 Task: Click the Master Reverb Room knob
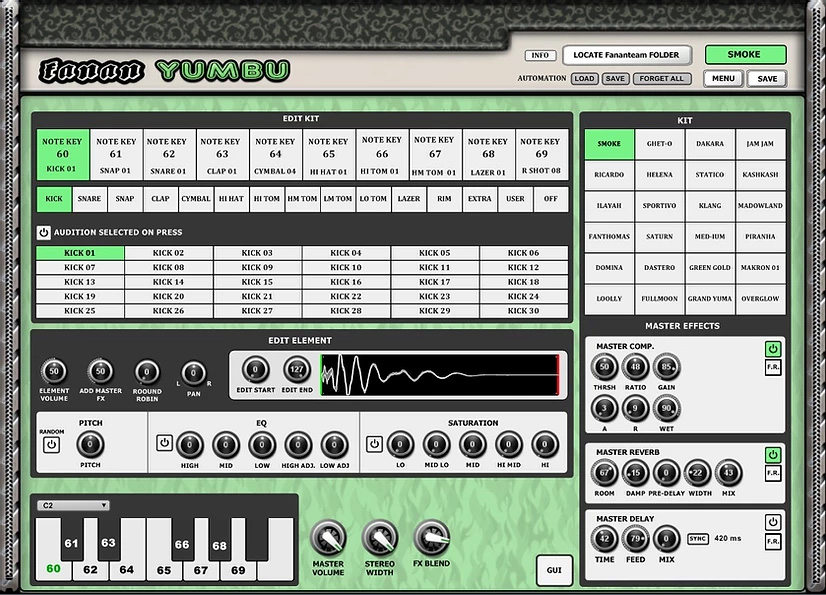coord(604,473)
